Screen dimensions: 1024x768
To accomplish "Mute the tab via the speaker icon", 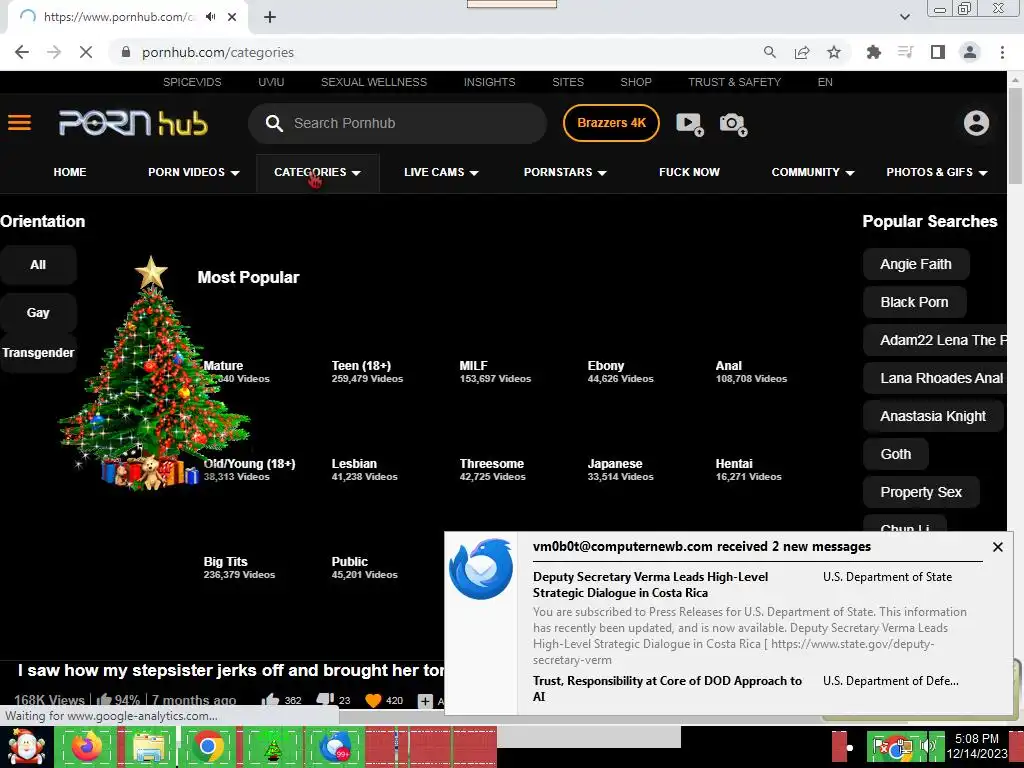I will click(210, 17).
